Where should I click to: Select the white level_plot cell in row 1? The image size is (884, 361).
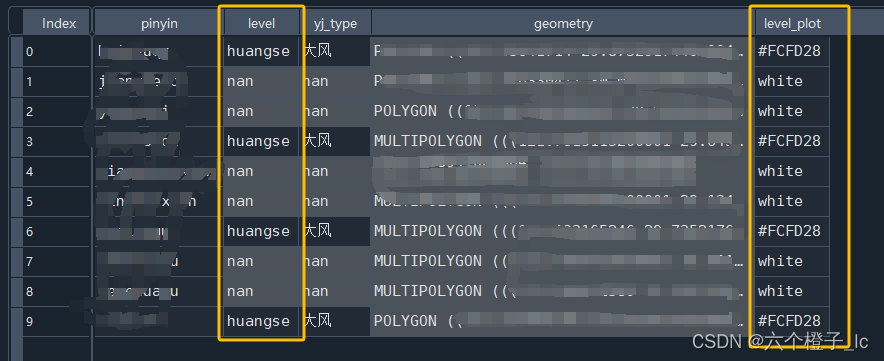(x=792, y=82)
